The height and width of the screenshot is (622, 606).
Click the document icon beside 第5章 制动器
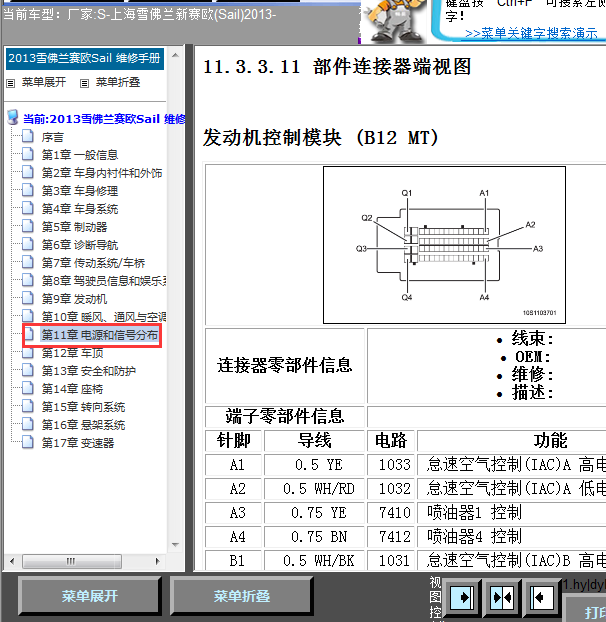[x=28, y=226]
